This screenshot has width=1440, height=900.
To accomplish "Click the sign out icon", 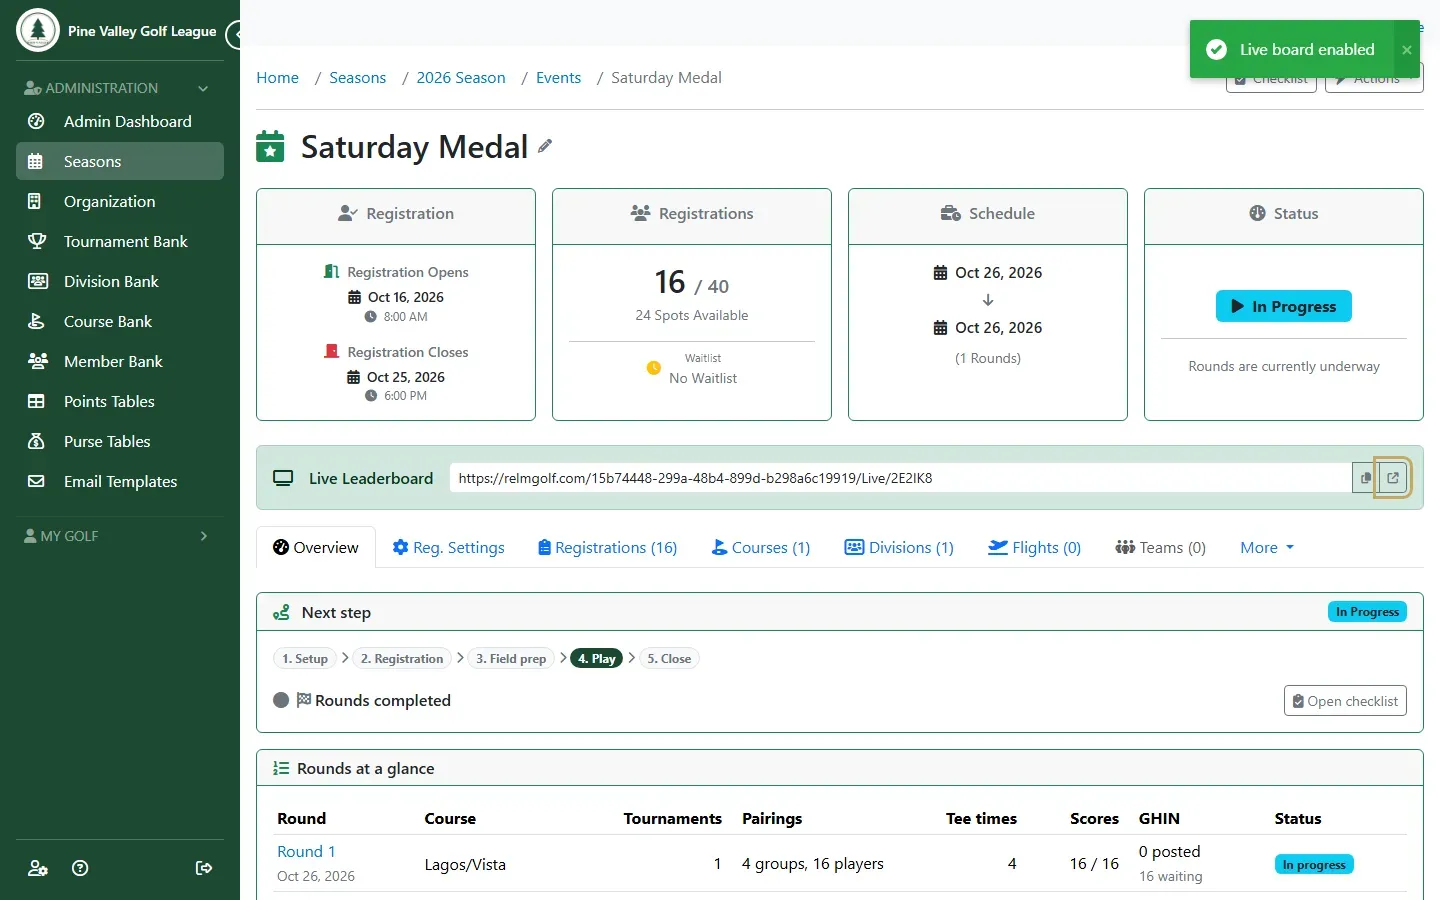I will click(x=204, y=868).
